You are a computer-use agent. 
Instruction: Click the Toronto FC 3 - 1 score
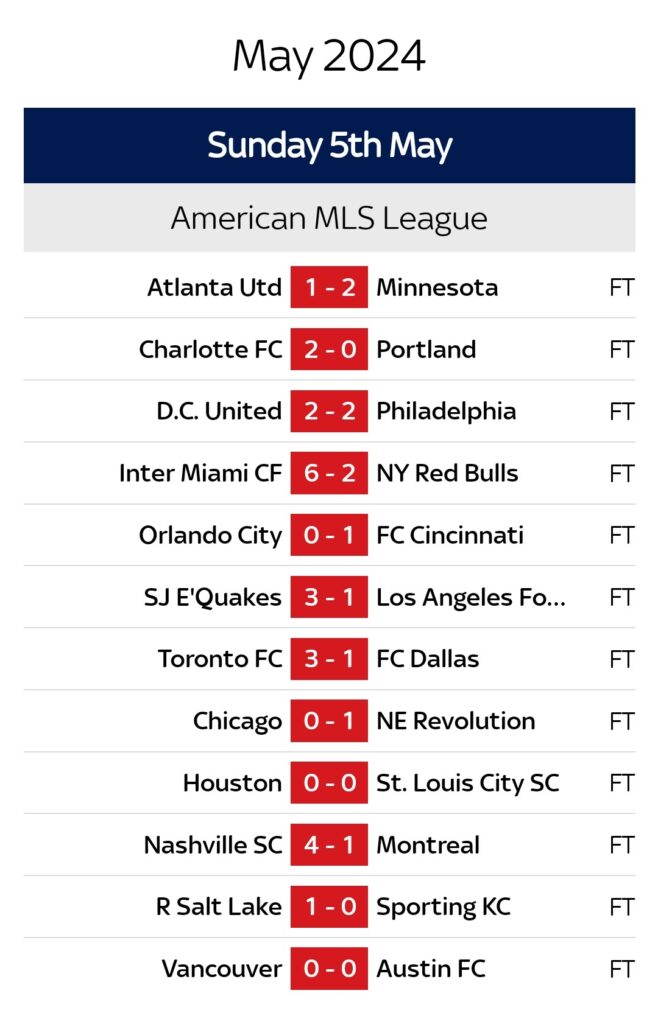tap(329, 660)
